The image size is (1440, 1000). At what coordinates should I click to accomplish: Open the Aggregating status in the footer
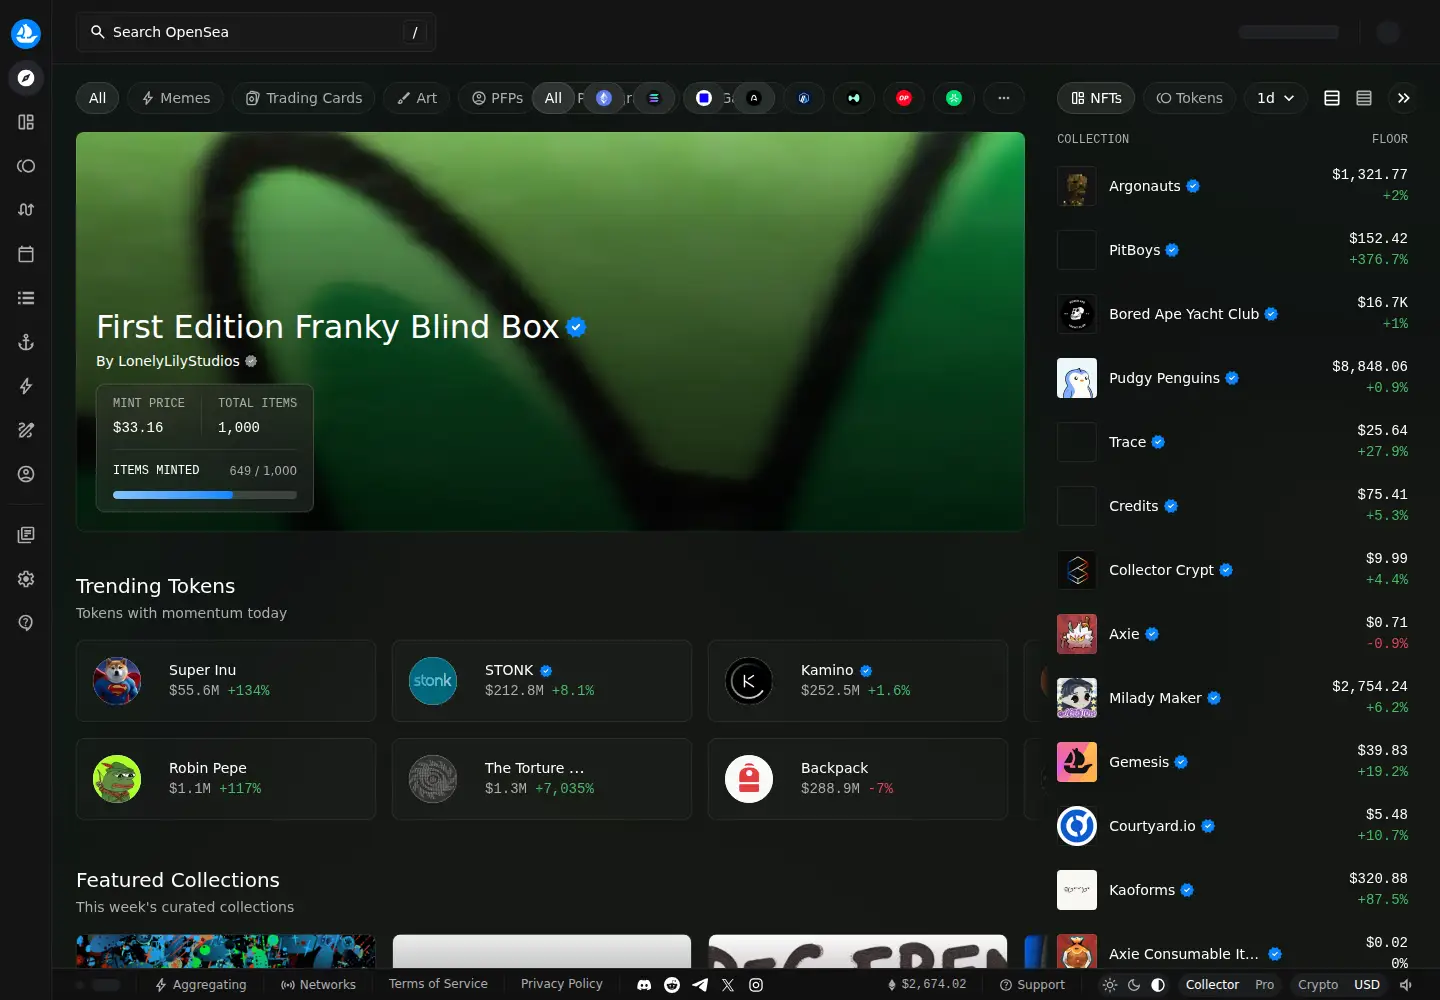click(x=200, y=985)
